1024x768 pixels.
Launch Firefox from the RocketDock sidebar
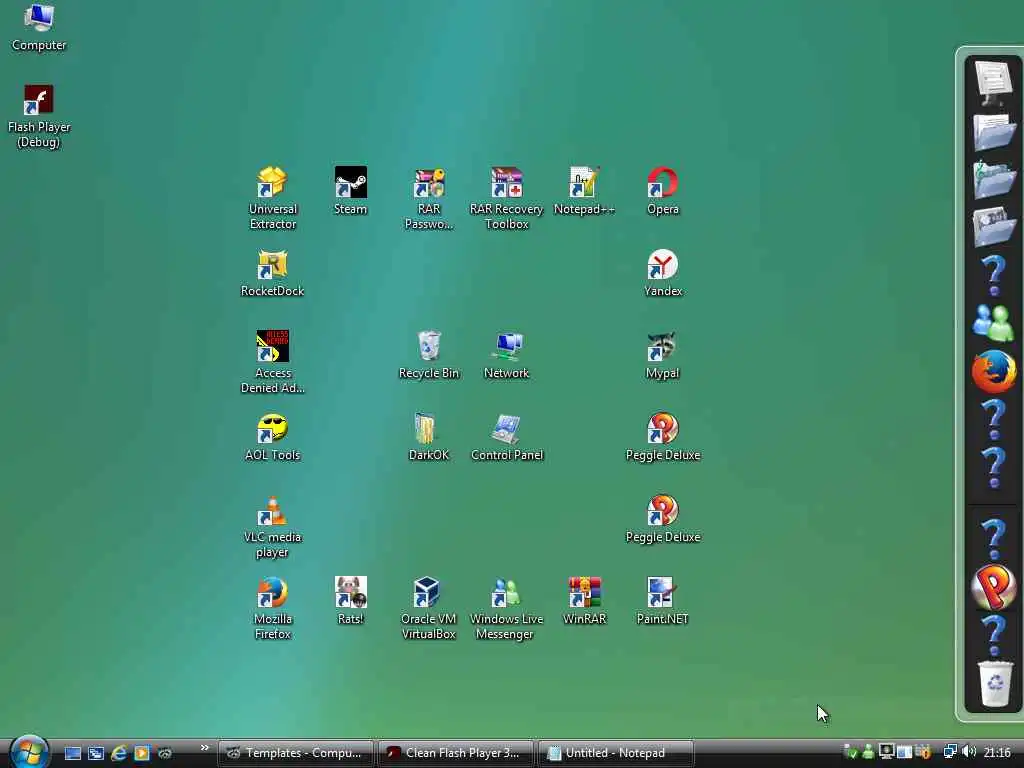(x=993, y=370)
